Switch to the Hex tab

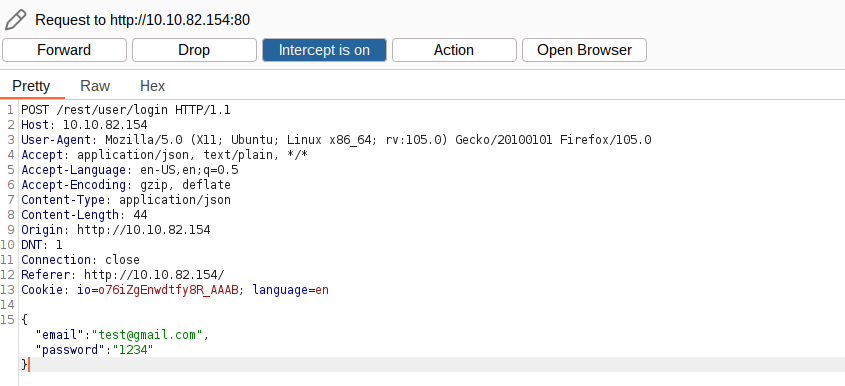click(x=153, y=86)
